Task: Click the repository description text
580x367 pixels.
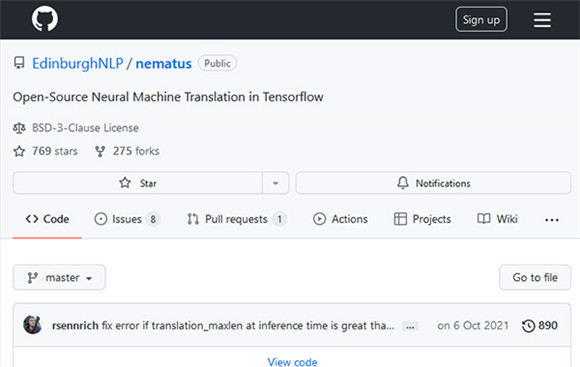Action: point(168,97)
